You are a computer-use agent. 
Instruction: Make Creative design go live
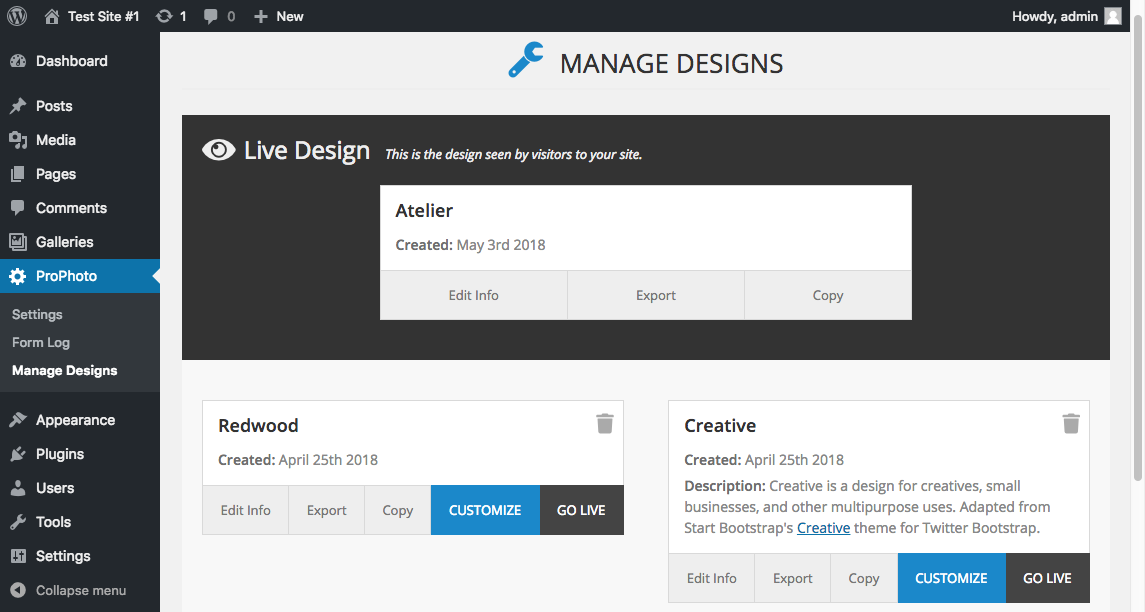pos(1047,578)
